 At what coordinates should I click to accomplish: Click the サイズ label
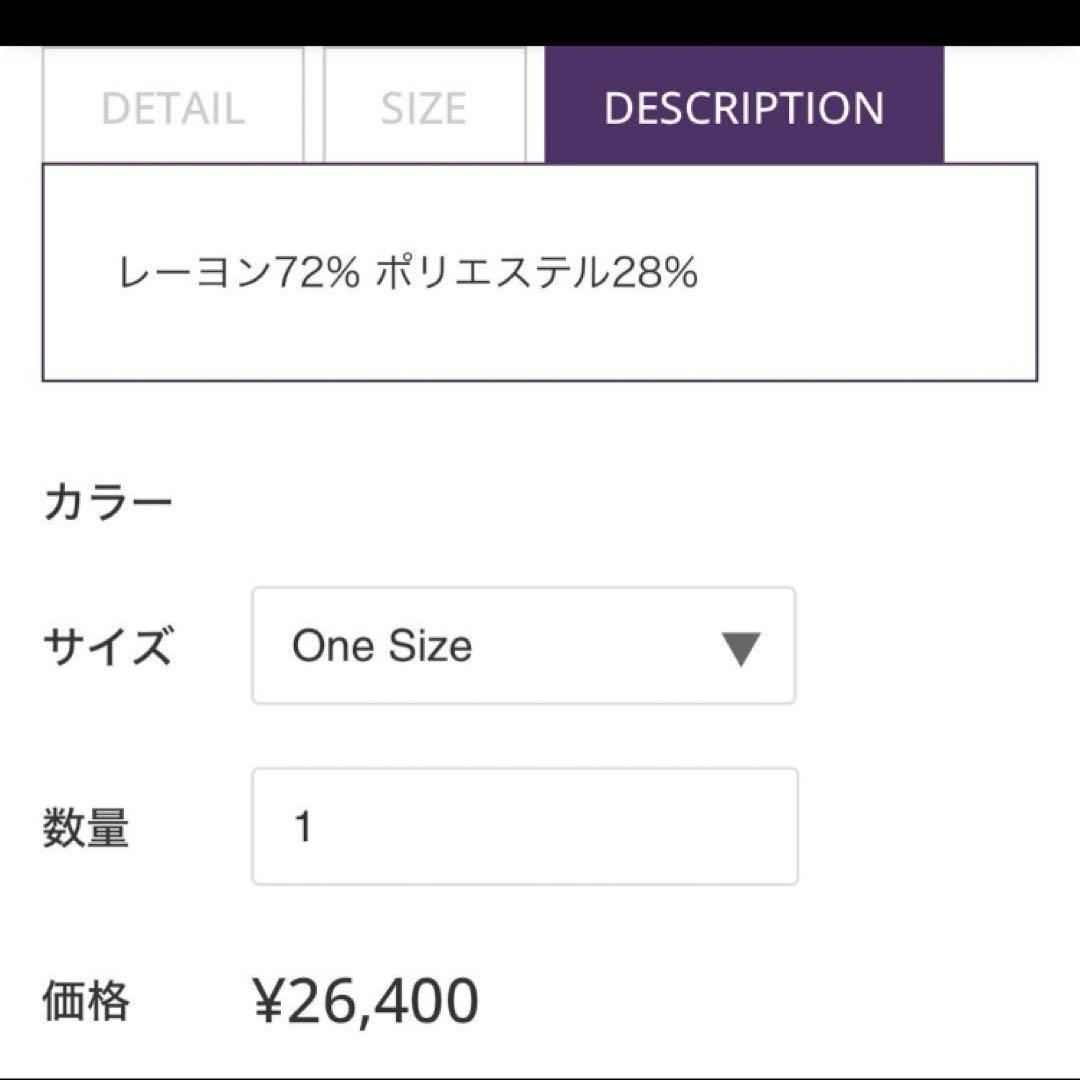[x=107, y=647]
